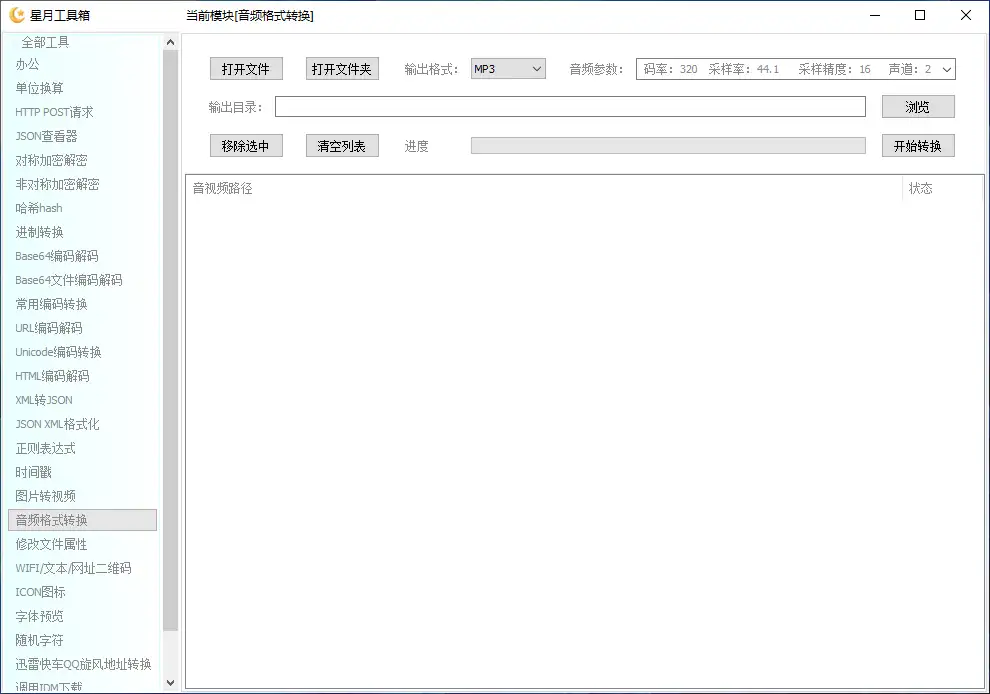Click the 状态 column header
Image resolution: width=990 pixels, height=694 pixels.
tap(943, 188)
